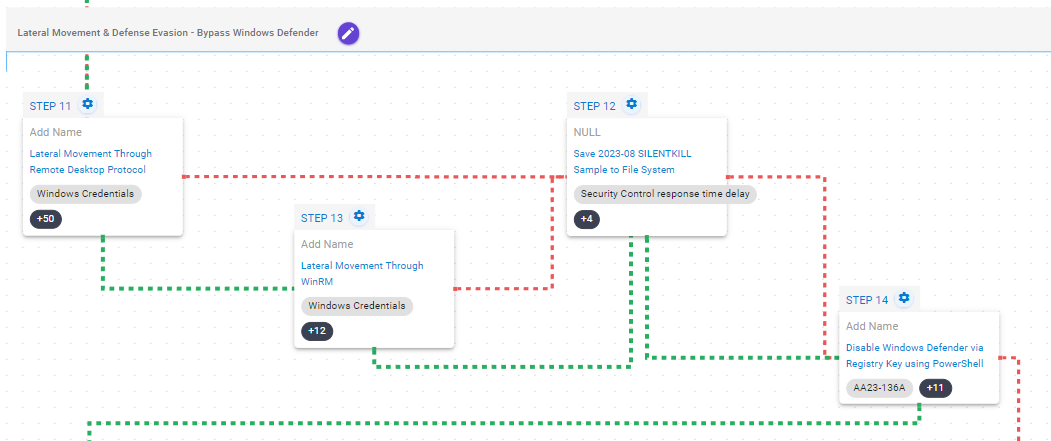
Task: Click the purple pencil edit icon
Action: [x=348, y=33]
